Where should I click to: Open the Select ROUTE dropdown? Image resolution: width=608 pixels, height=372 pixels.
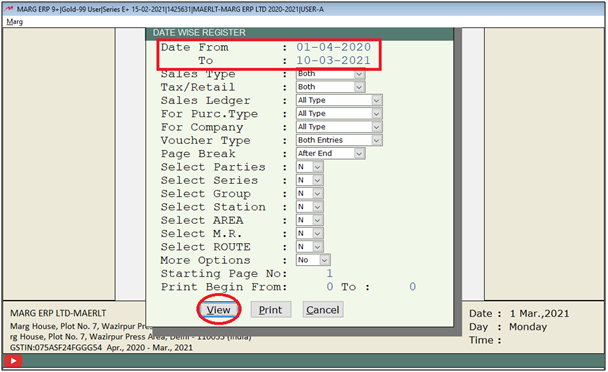click(x=309, y=247)
